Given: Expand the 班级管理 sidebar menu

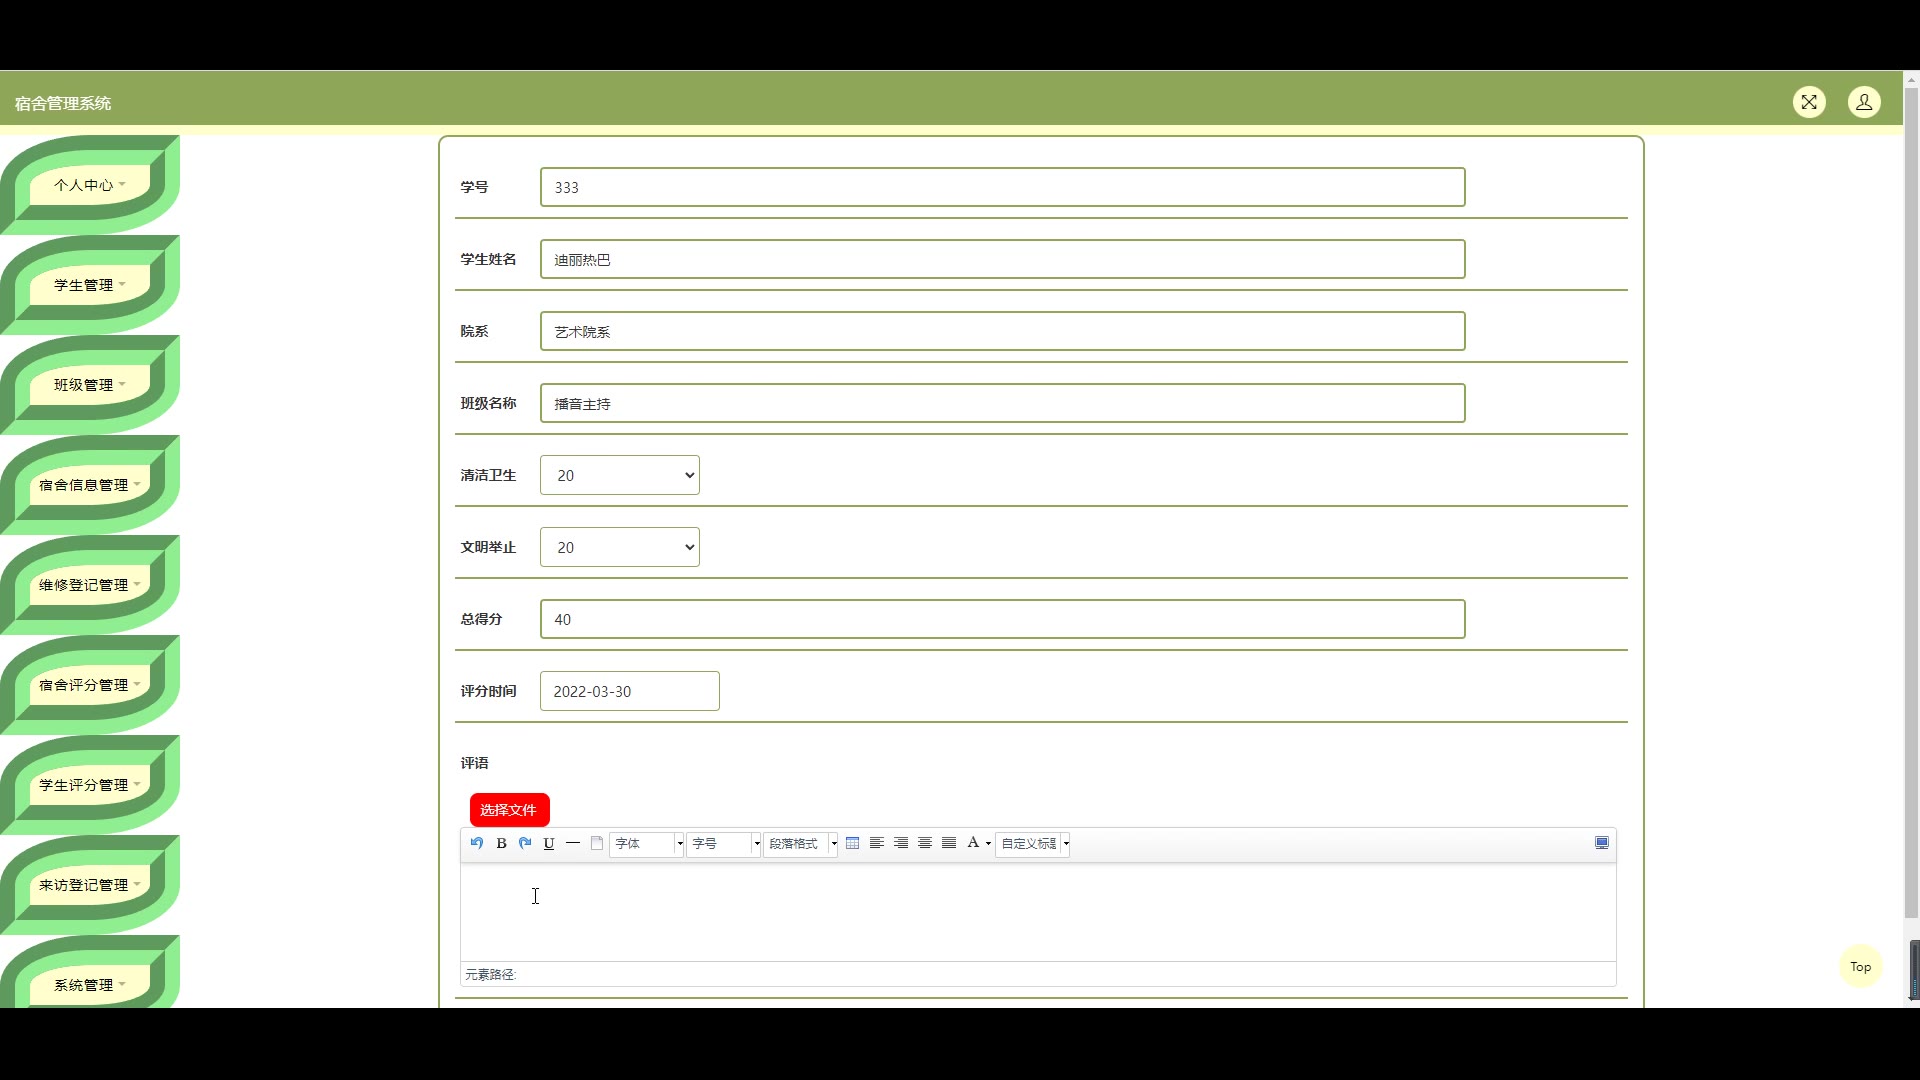Looking at the screenshot, I should [x=90, y=385].
